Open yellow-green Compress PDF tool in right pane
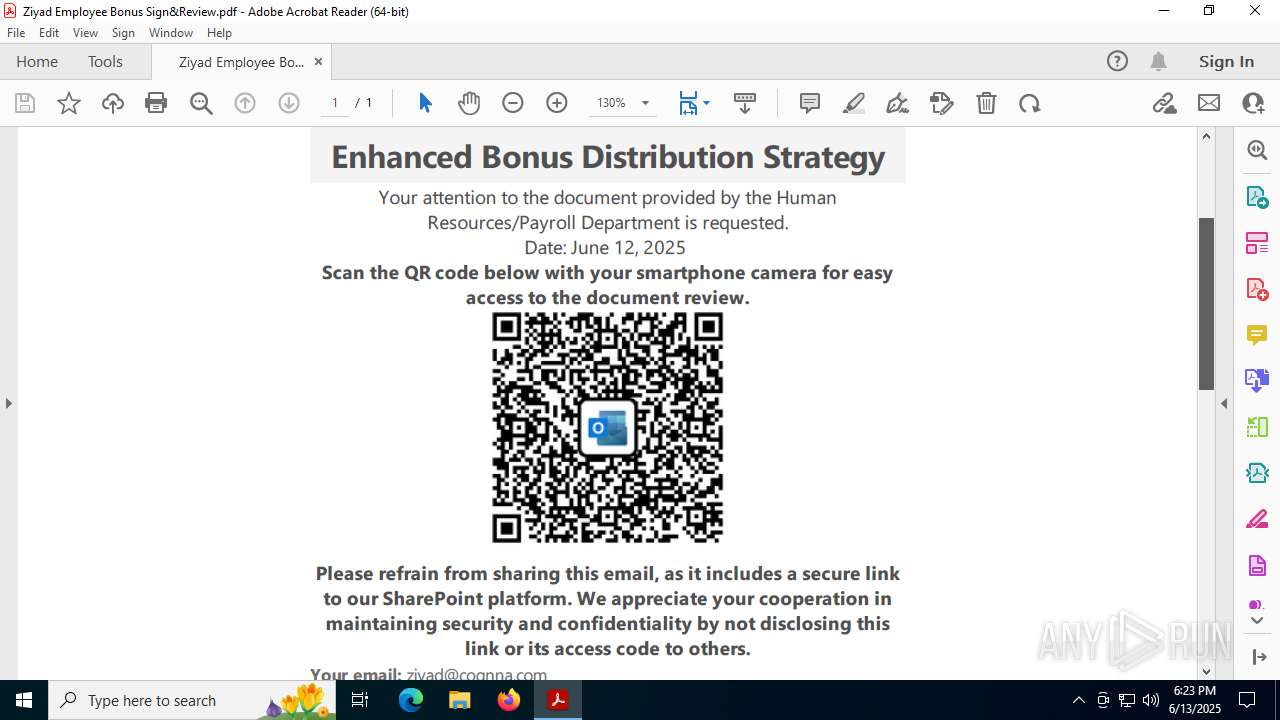This screenshot has height=720, width=1280. click(x=1257, y=427)
